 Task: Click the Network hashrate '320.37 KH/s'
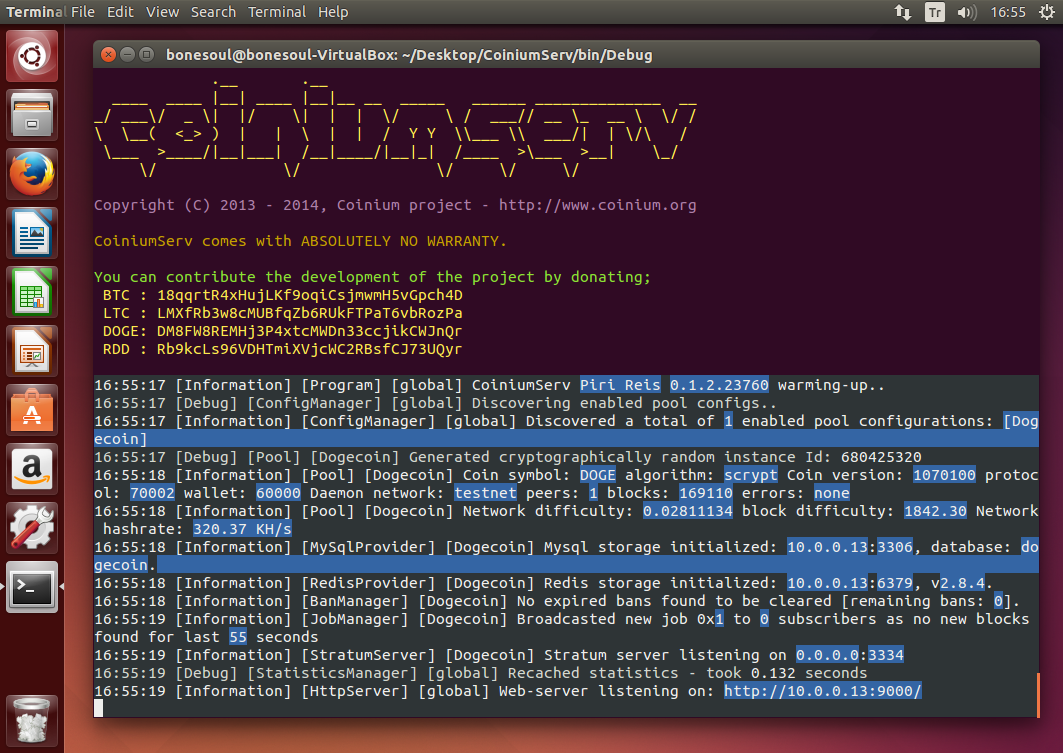coord(243,529)
